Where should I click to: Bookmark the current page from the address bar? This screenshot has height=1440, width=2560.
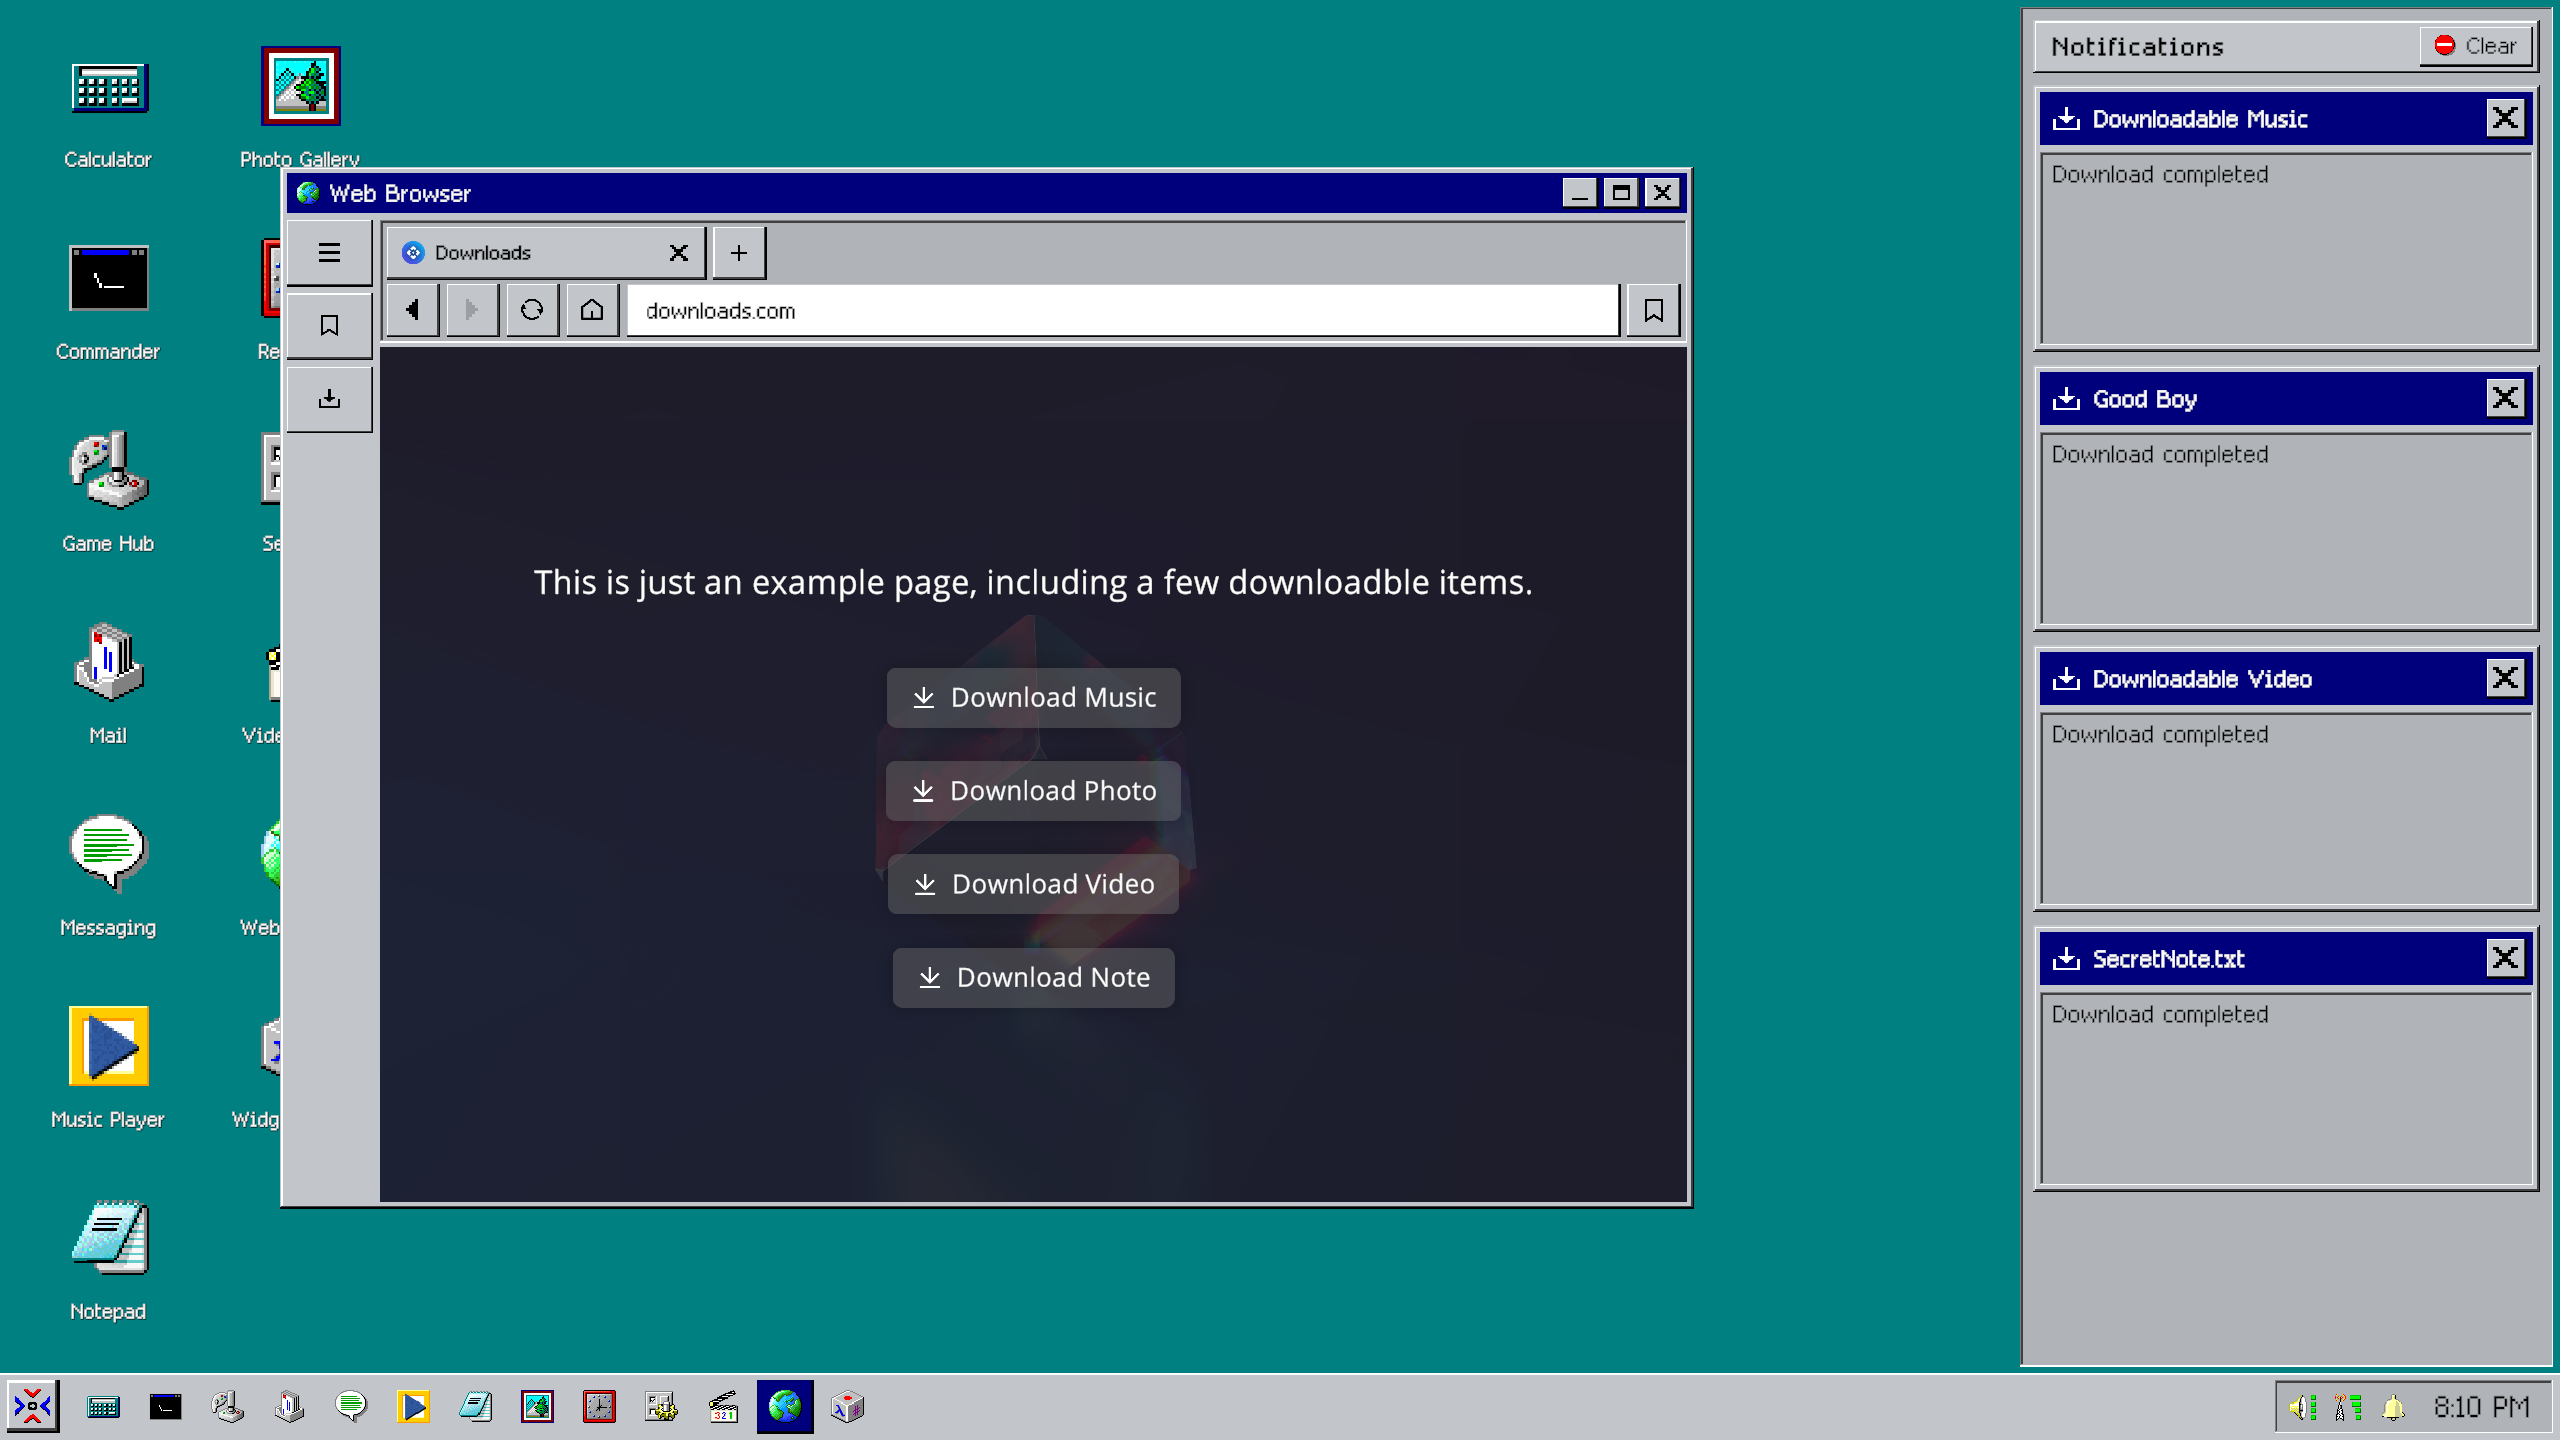pos(1653,310)
